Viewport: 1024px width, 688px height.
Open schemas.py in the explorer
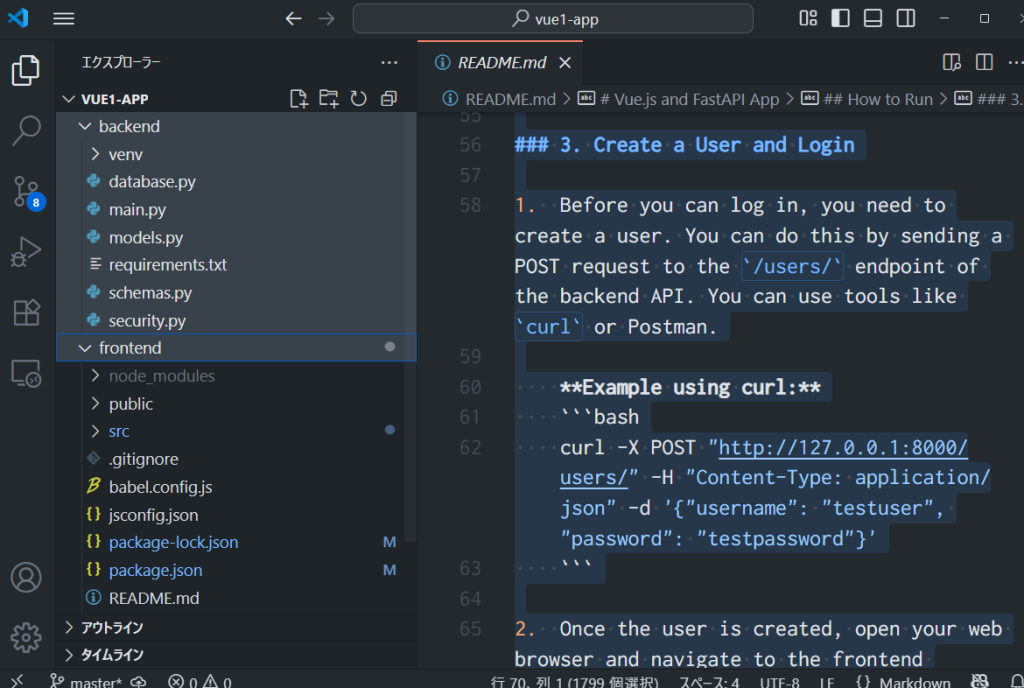pos(236,293)
